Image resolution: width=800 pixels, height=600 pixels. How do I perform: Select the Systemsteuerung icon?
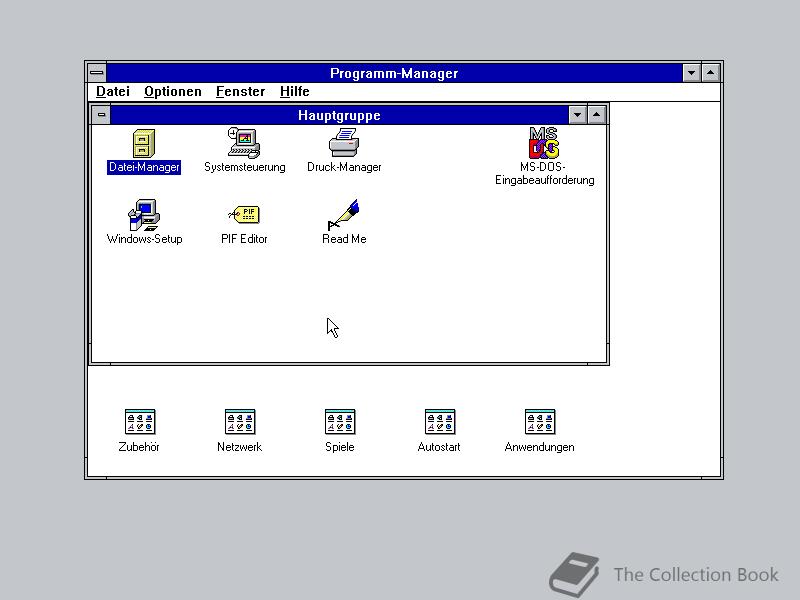point(244,143)
